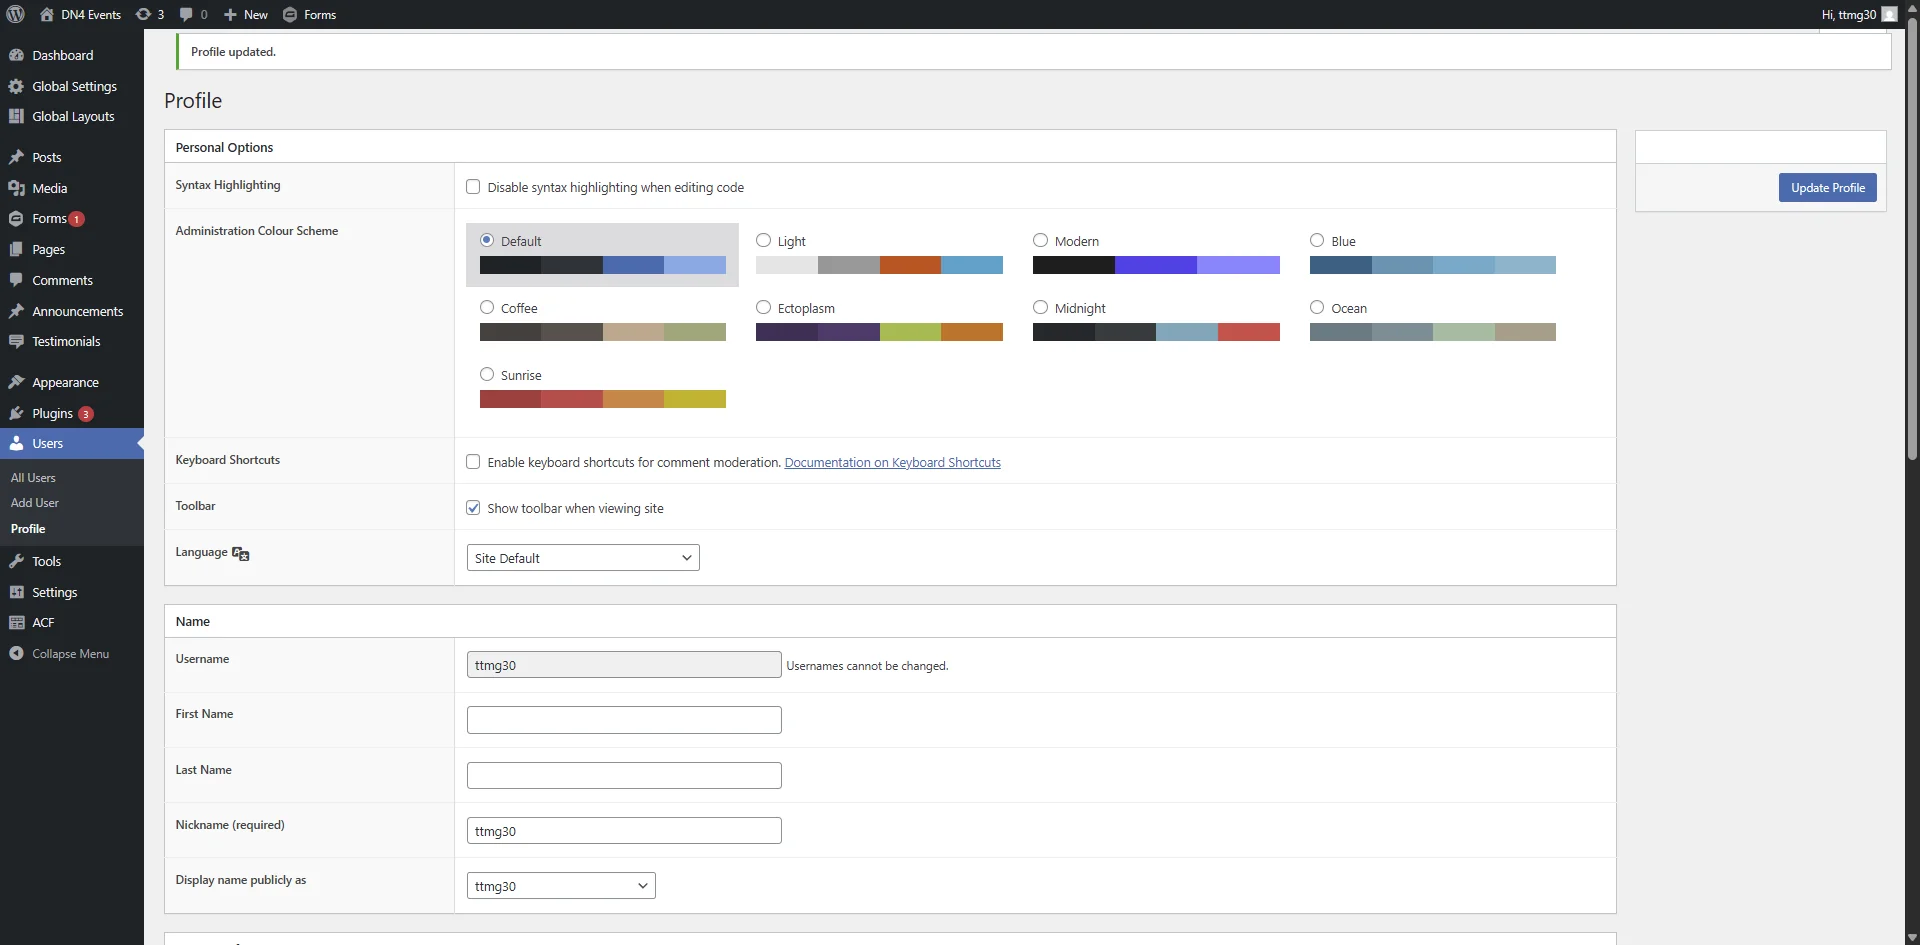Click the WordPress logo in toolbar

(14, 14)
